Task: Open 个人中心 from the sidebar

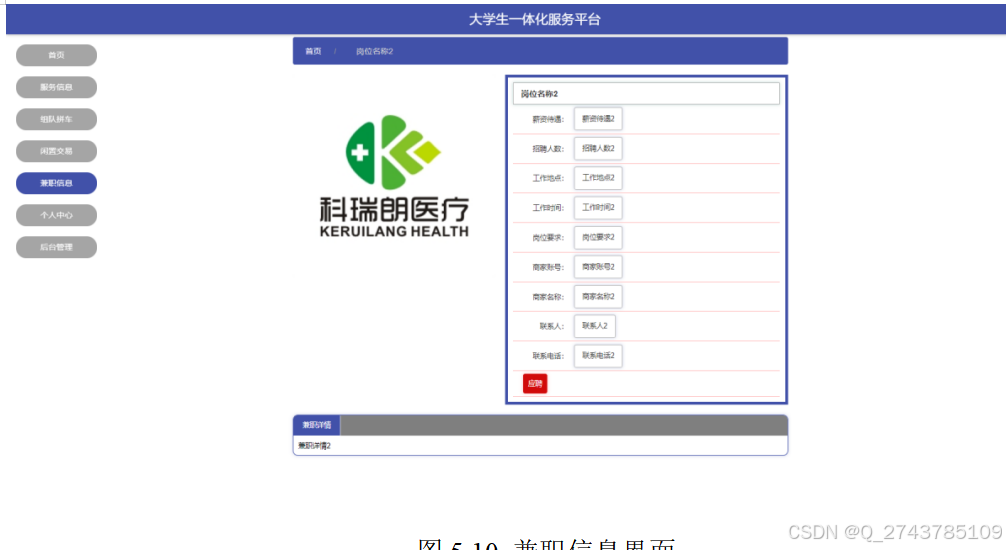Action: click(56, 215)
